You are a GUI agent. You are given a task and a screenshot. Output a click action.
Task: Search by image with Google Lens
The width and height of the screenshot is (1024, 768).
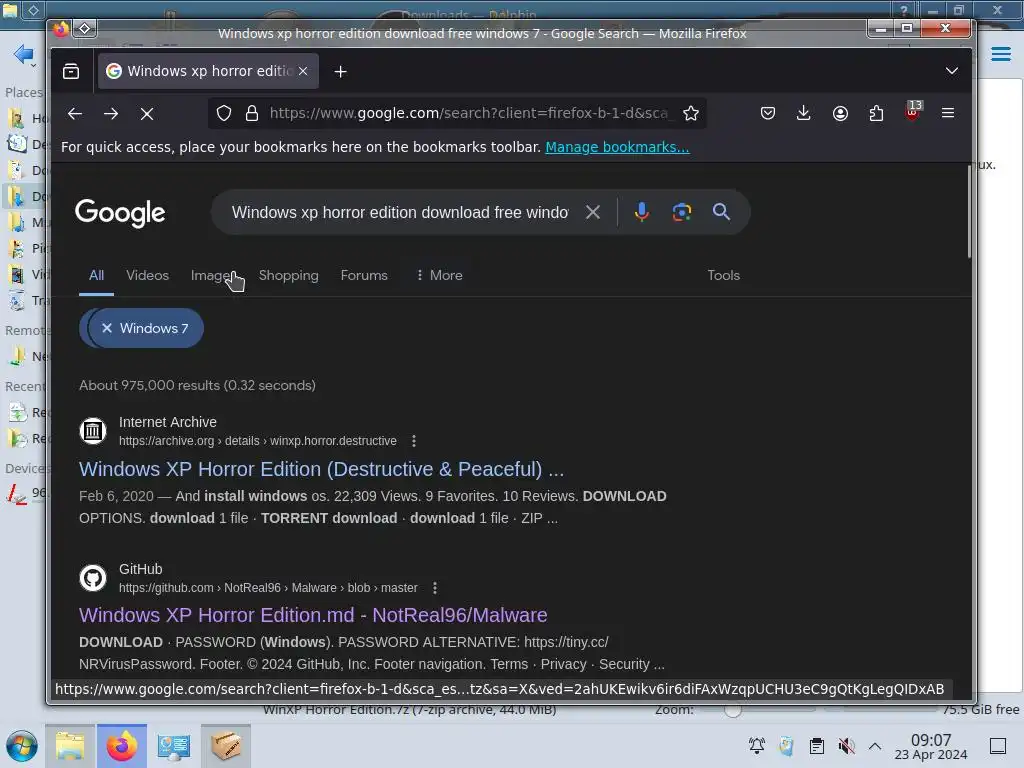(x=681, y=212)
